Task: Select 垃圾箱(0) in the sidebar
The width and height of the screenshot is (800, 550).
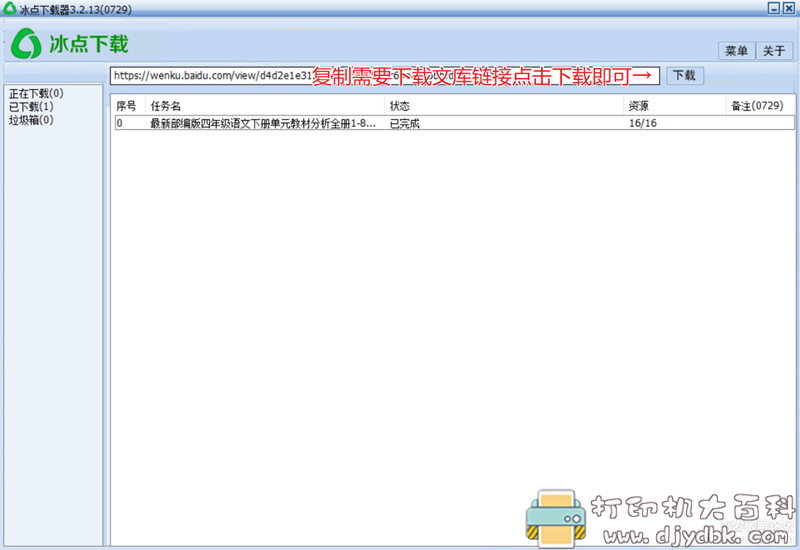Action: [31, 120]
